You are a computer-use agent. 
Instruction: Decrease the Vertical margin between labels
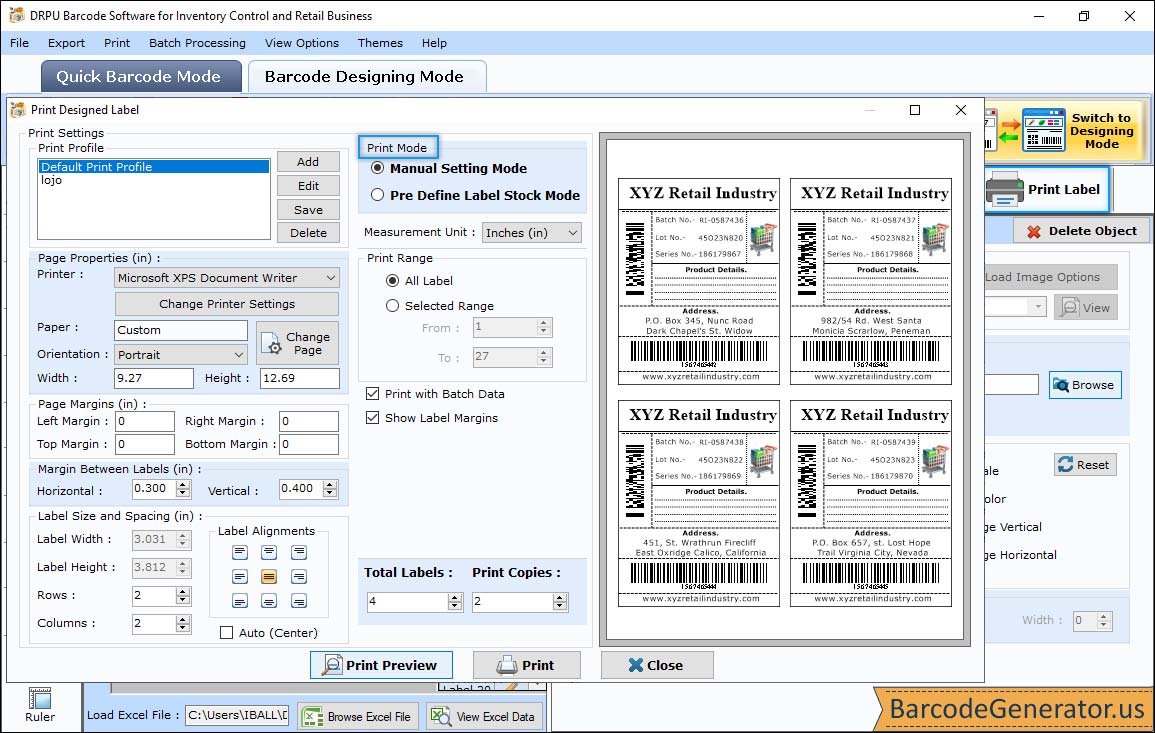[x=330, y=493]
